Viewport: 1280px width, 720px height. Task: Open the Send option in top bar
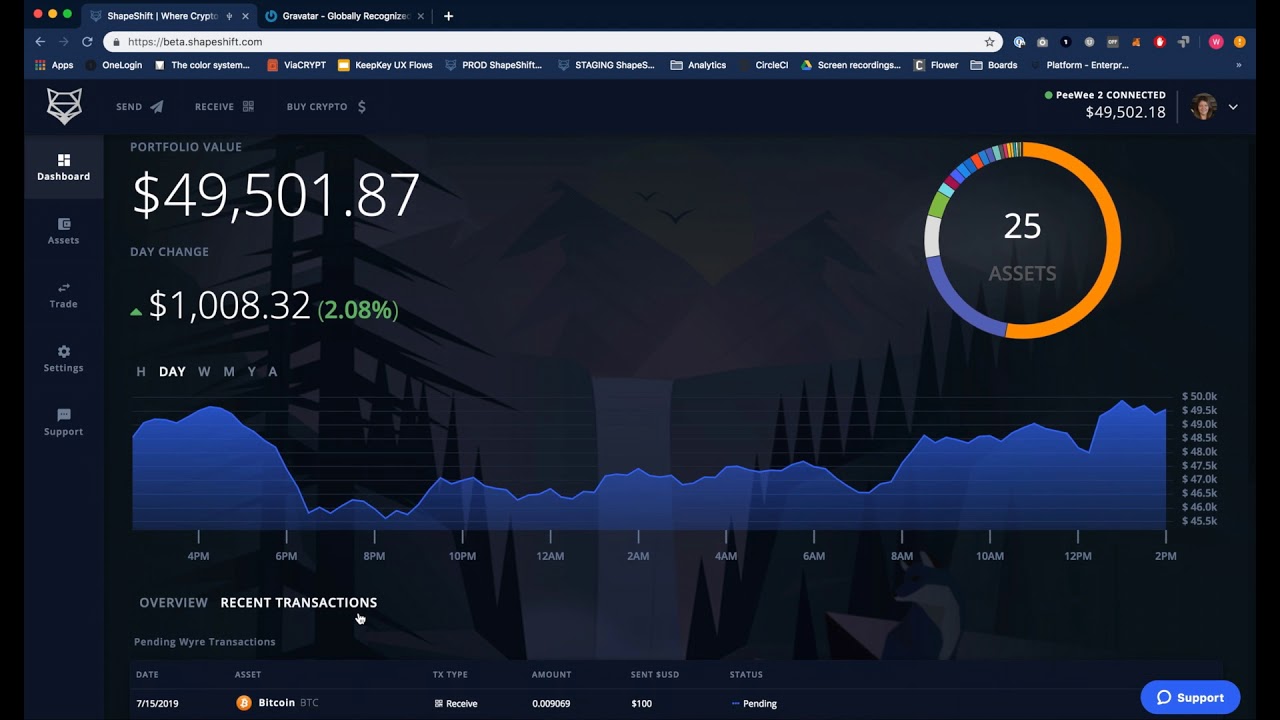coord(139,106)
